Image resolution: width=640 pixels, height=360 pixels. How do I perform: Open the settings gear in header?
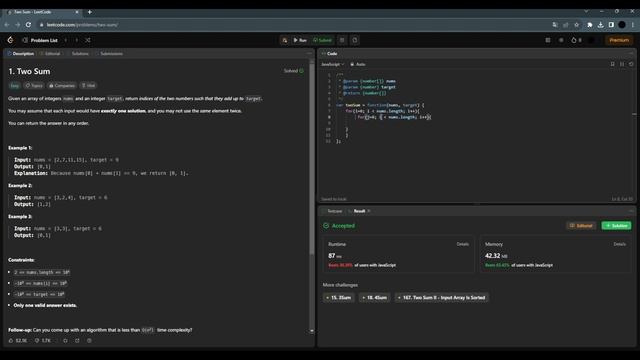561,40
